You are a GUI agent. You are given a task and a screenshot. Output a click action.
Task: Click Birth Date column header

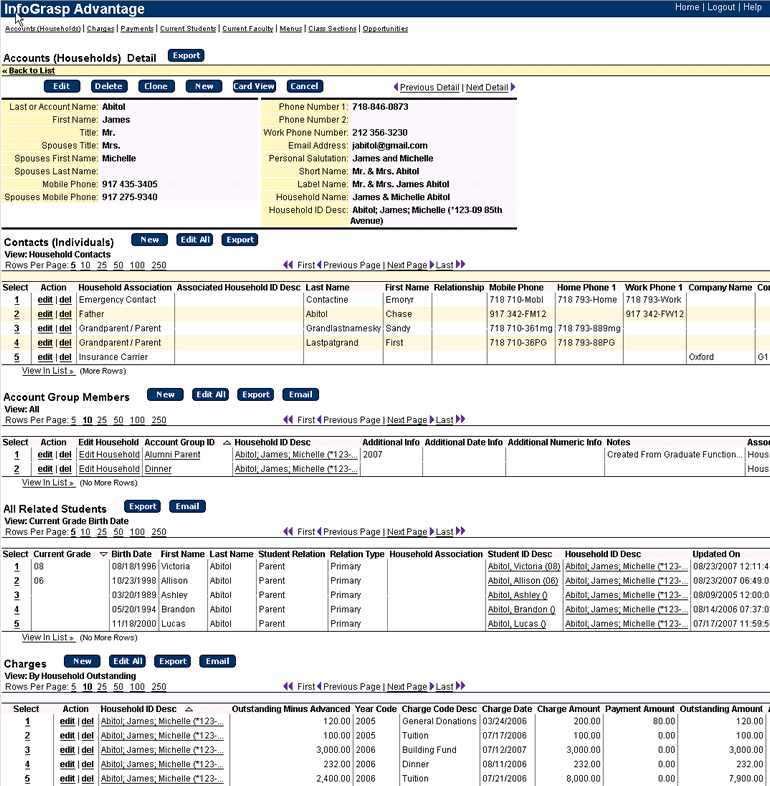click(131, 554)
